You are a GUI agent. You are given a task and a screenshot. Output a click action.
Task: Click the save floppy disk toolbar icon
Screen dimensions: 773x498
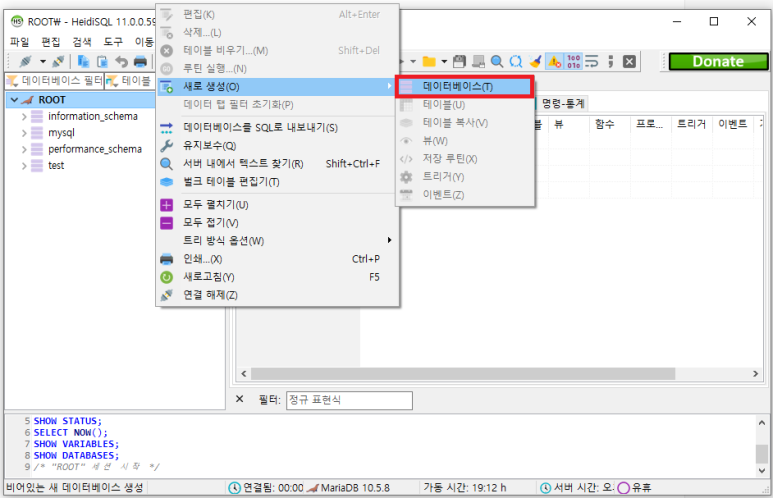point(459,62)
